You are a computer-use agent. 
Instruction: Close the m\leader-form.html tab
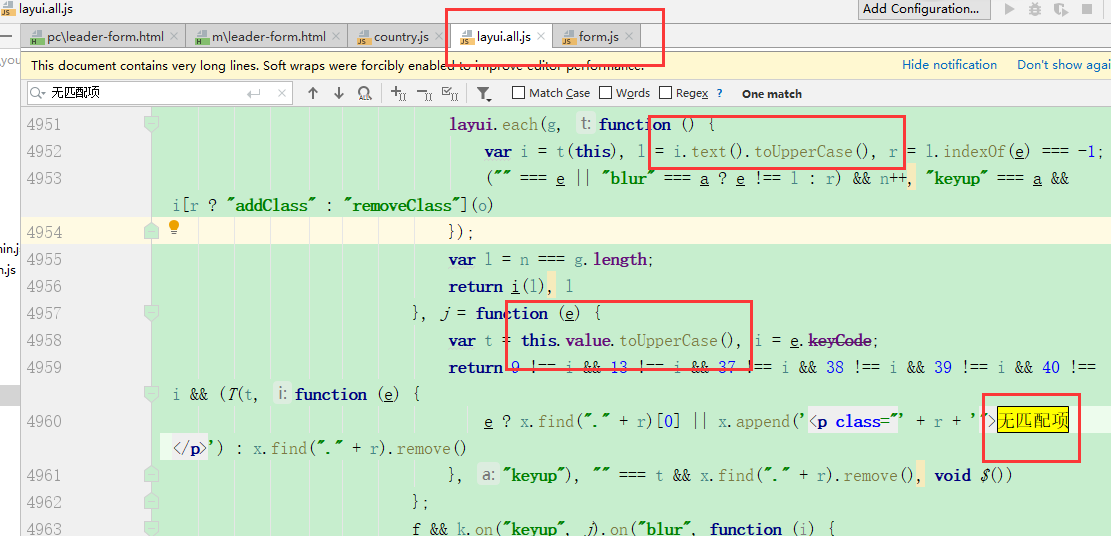336,36
